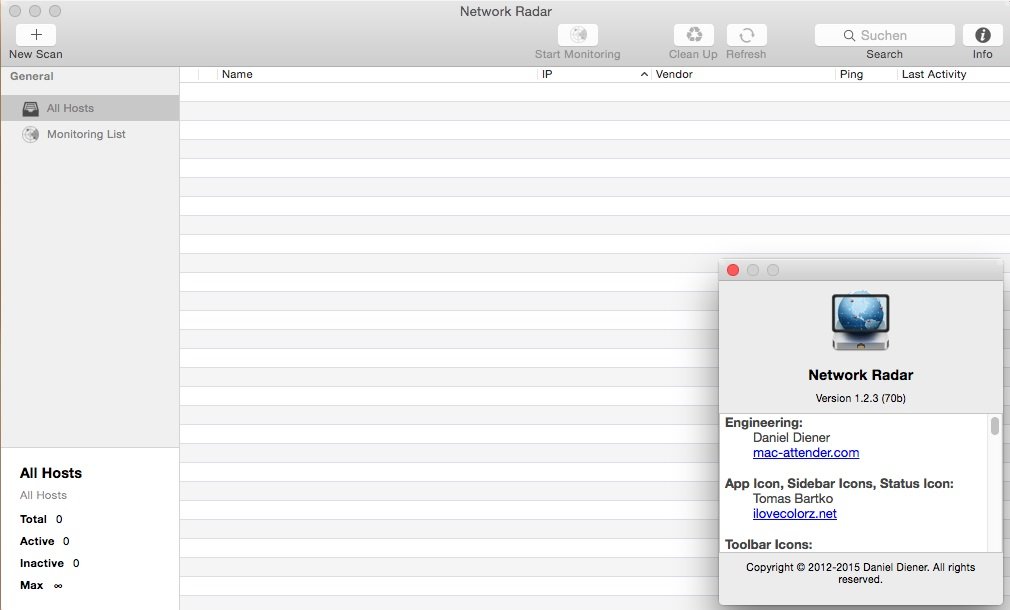Visit the ilovecolorz.net website
Viewport: 1010px width, 610px height.
(795, 514)
